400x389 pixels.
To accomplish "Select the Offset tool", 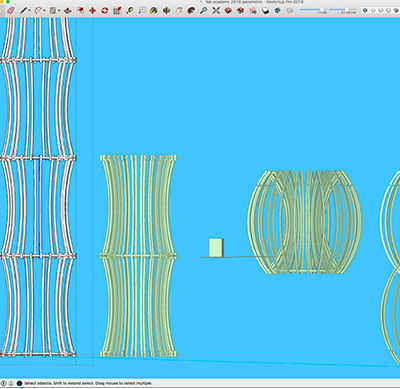I will 80,11.
